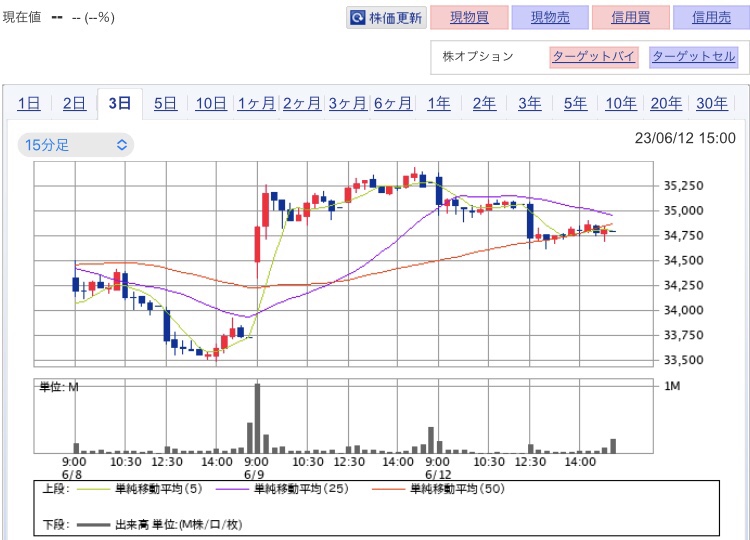
Task: Switch to the 2ヶ月 chart tab
Action: click(302, 103)
